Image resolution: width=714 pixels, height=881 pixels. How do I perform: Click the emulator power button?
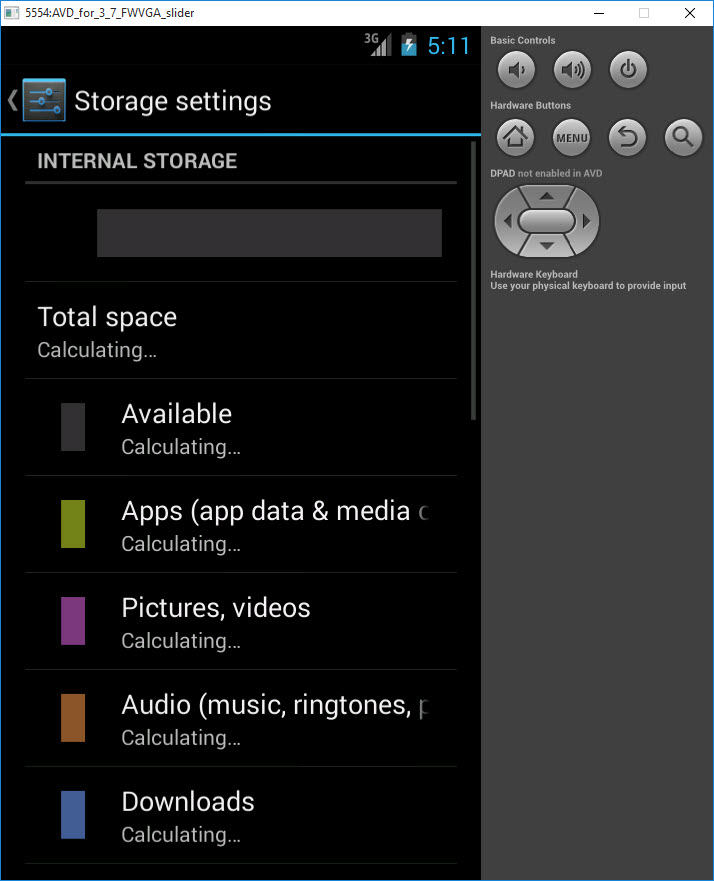pyautogui.click(x=627, y=70)
